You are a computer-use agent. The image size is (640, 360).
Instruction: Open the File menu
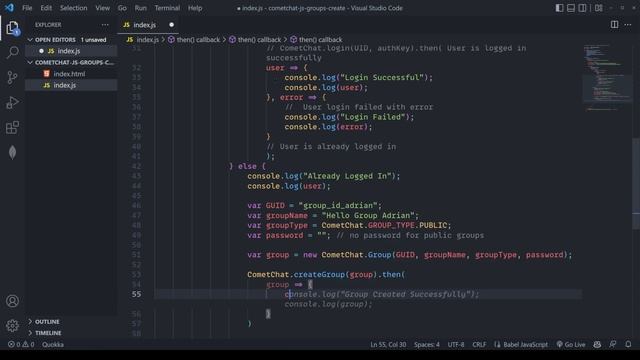pyautogui.click(x=27, y=8)
